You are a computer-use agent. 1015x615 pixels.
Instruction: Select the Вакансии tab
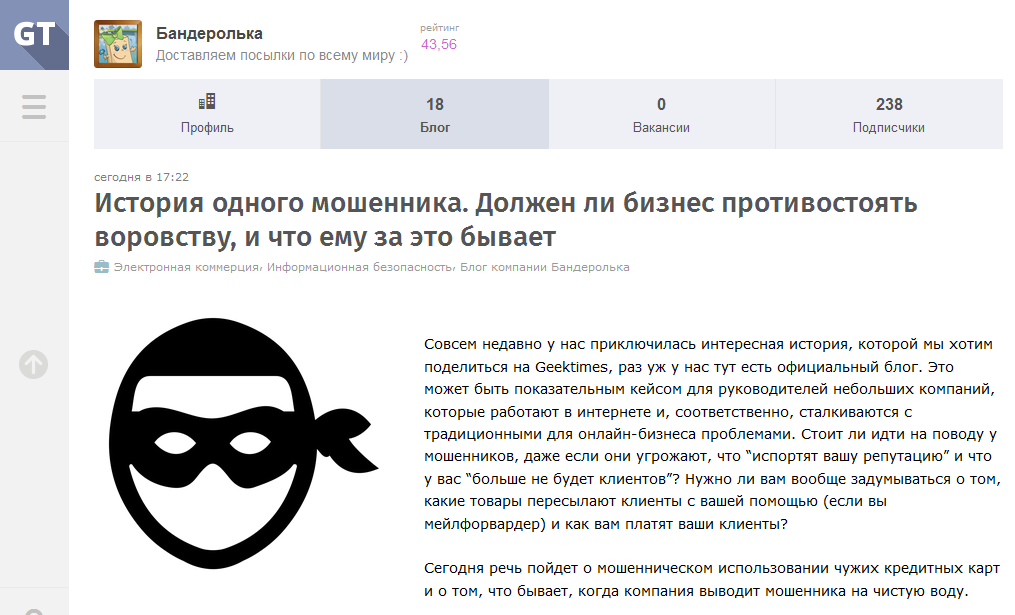[661, 114]
